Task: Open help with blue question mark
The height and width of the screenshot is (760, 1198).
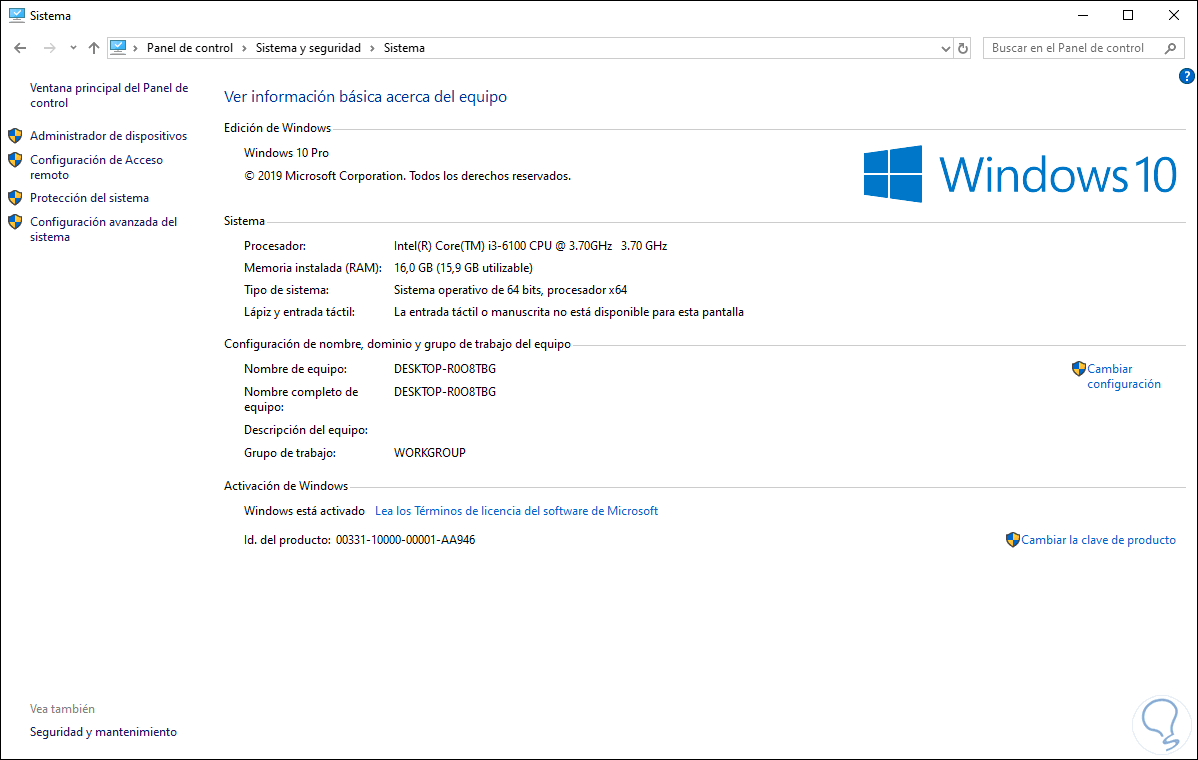Action: coord(1187,76)
